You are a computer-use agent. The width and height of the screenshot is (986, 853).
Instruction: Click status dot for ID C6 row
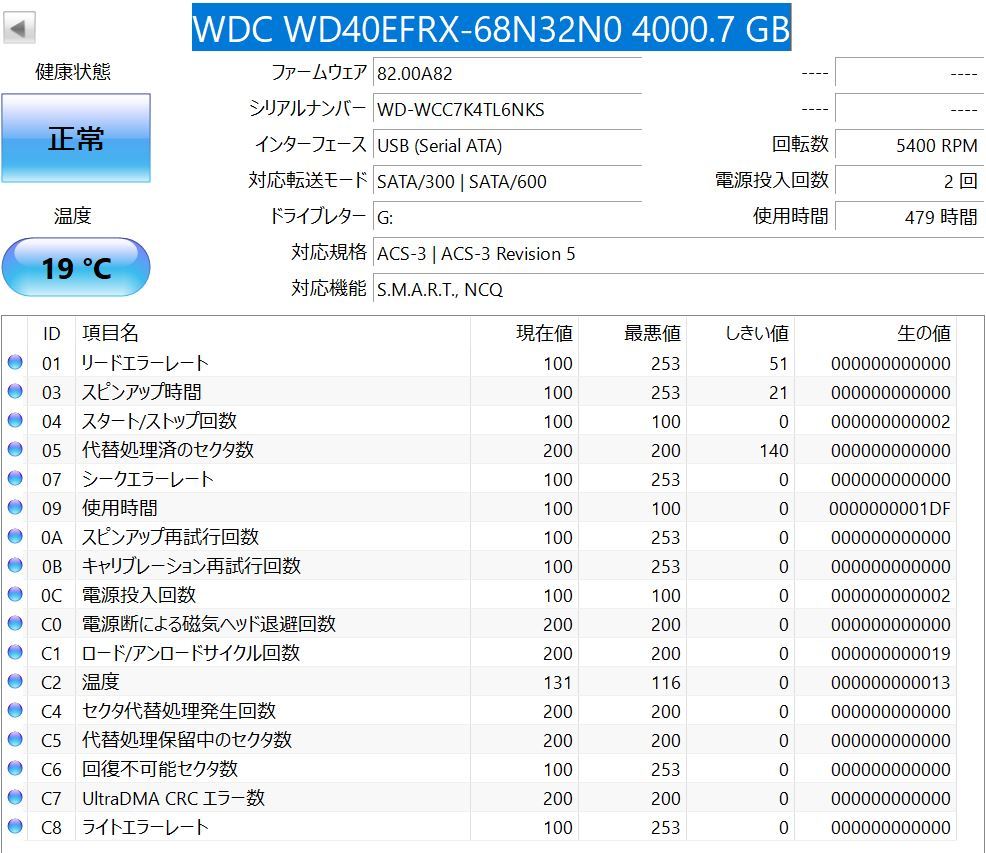[15, 768]
